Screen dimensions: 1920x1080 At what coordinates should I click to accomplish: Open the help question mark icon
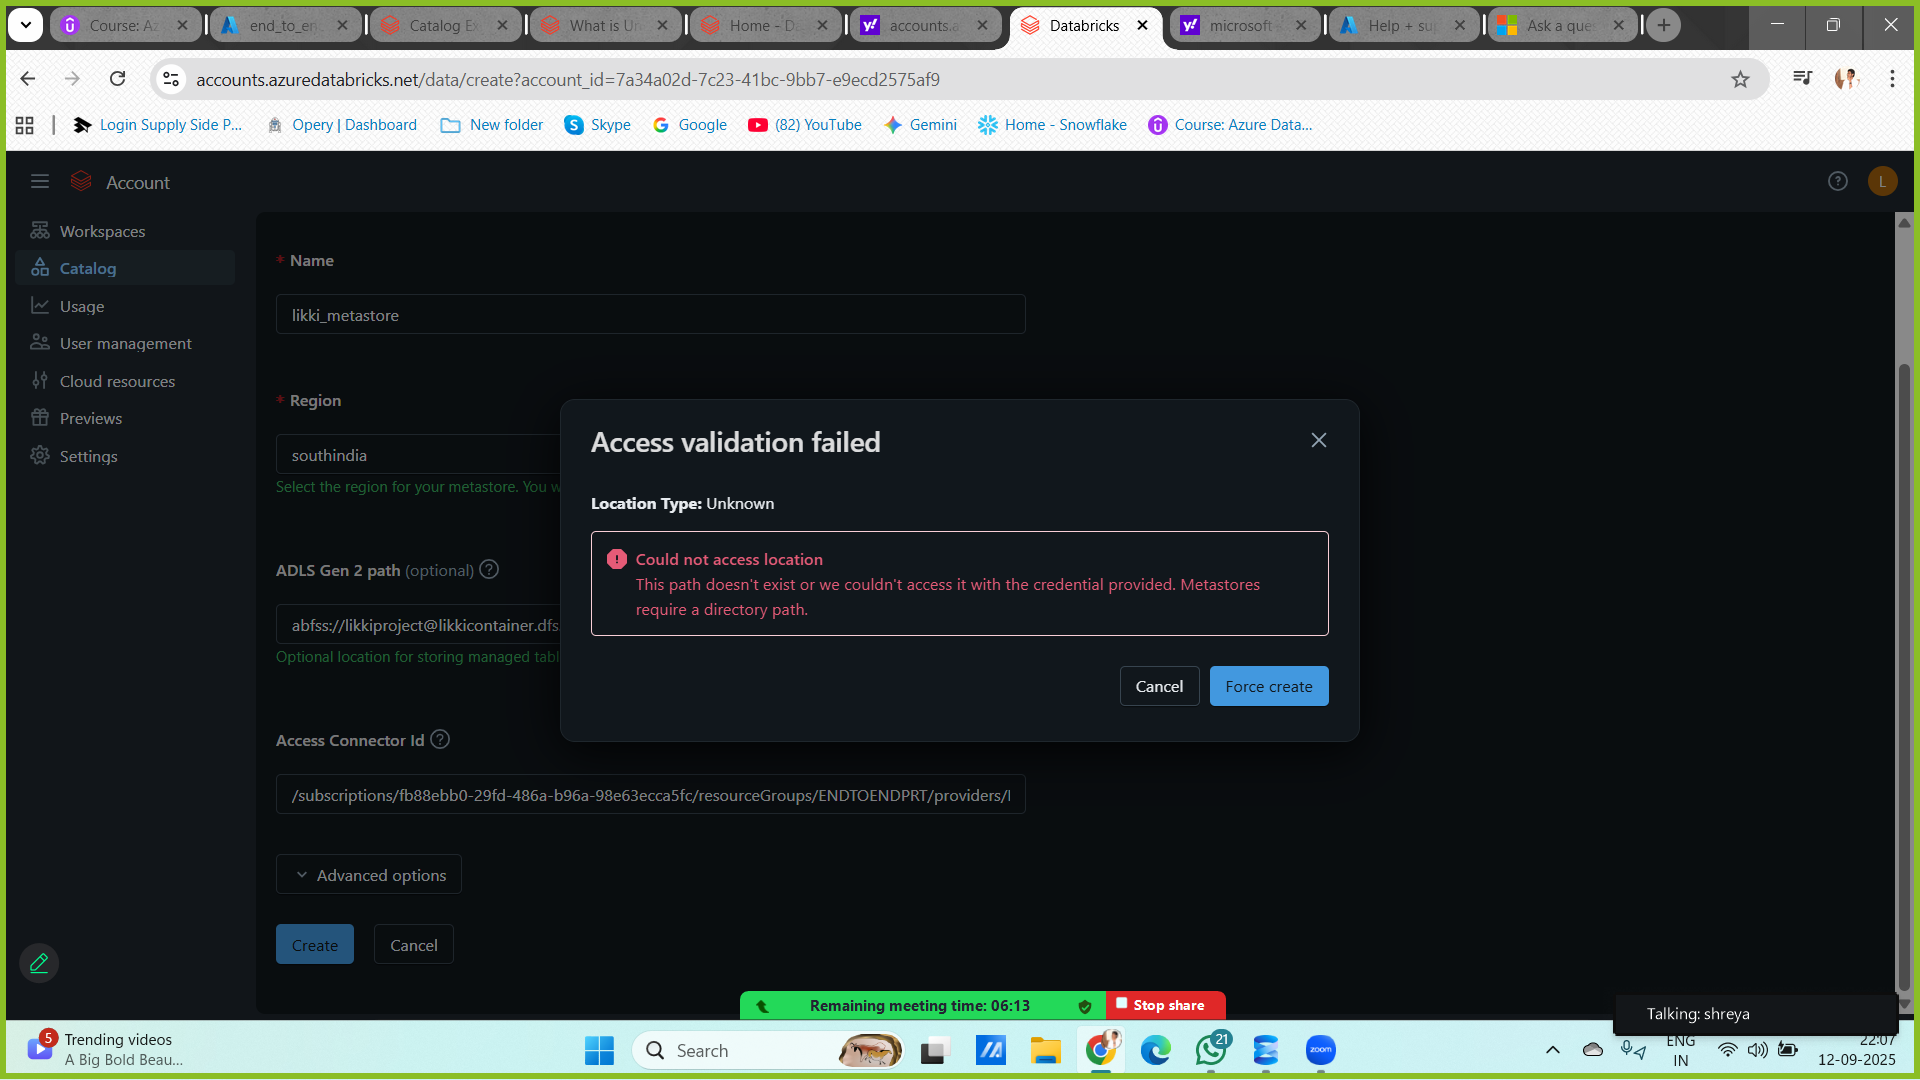(1838, 181)
